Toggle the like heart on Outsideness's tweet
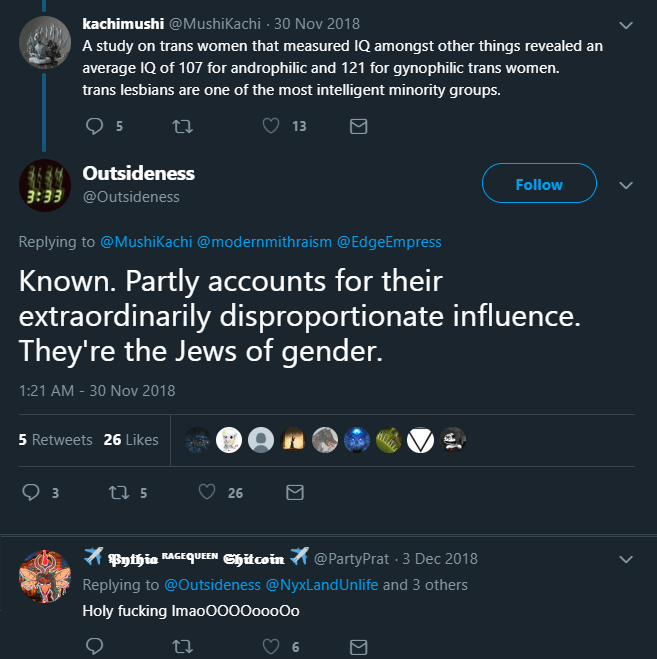The height and width of the screenshot is (659, 657). pyautogui.click(x=207, y=492)
